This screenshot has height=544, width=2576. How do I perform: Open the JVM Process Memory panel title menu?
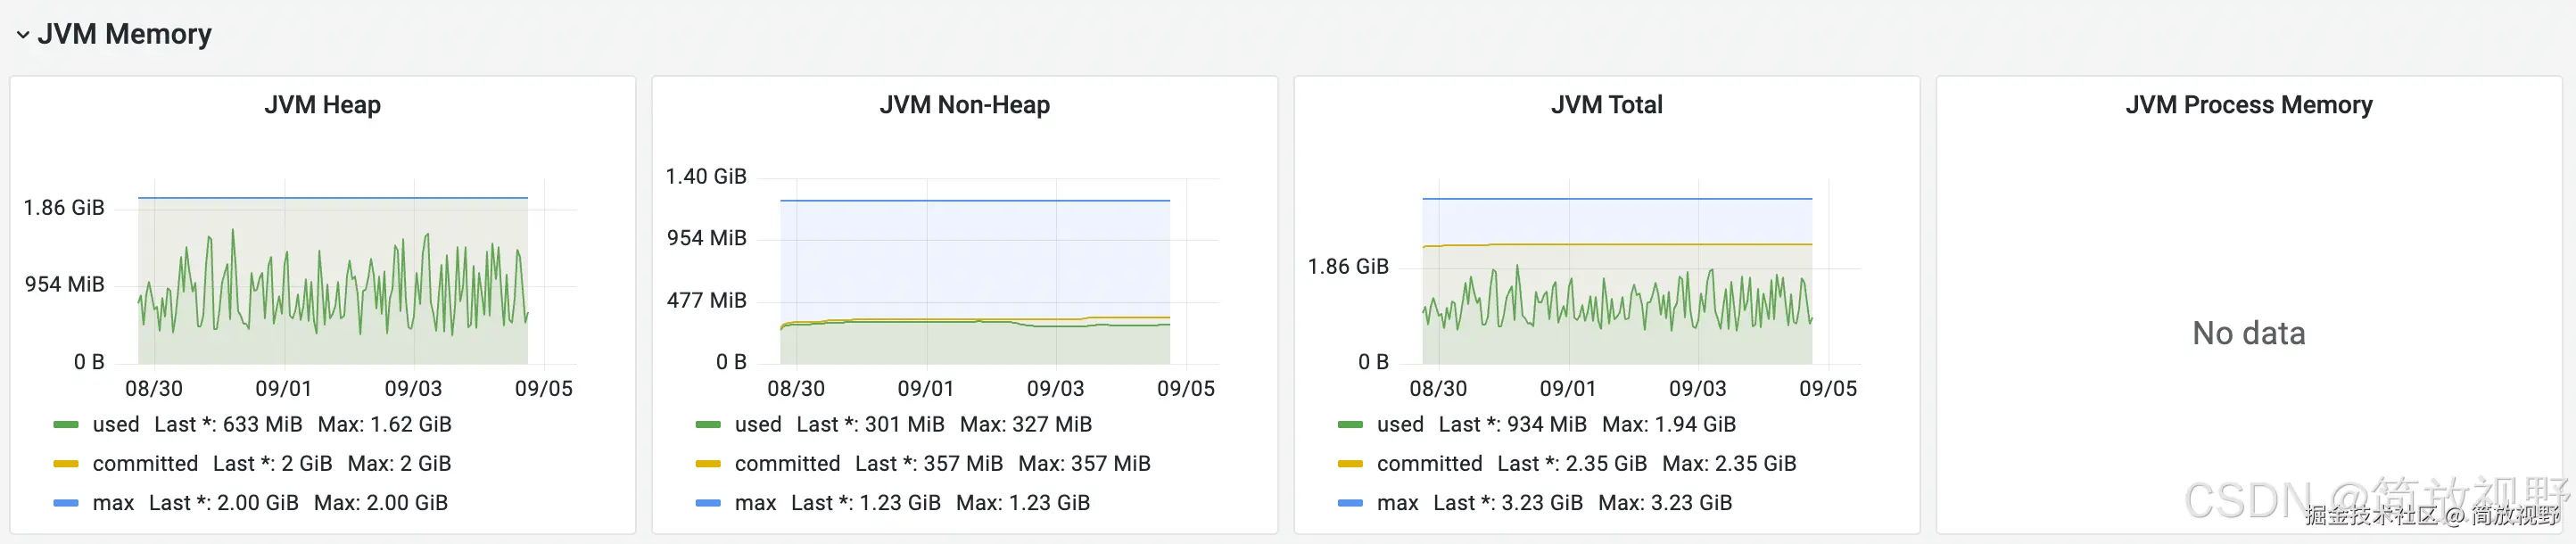[x=2248, y=105]
